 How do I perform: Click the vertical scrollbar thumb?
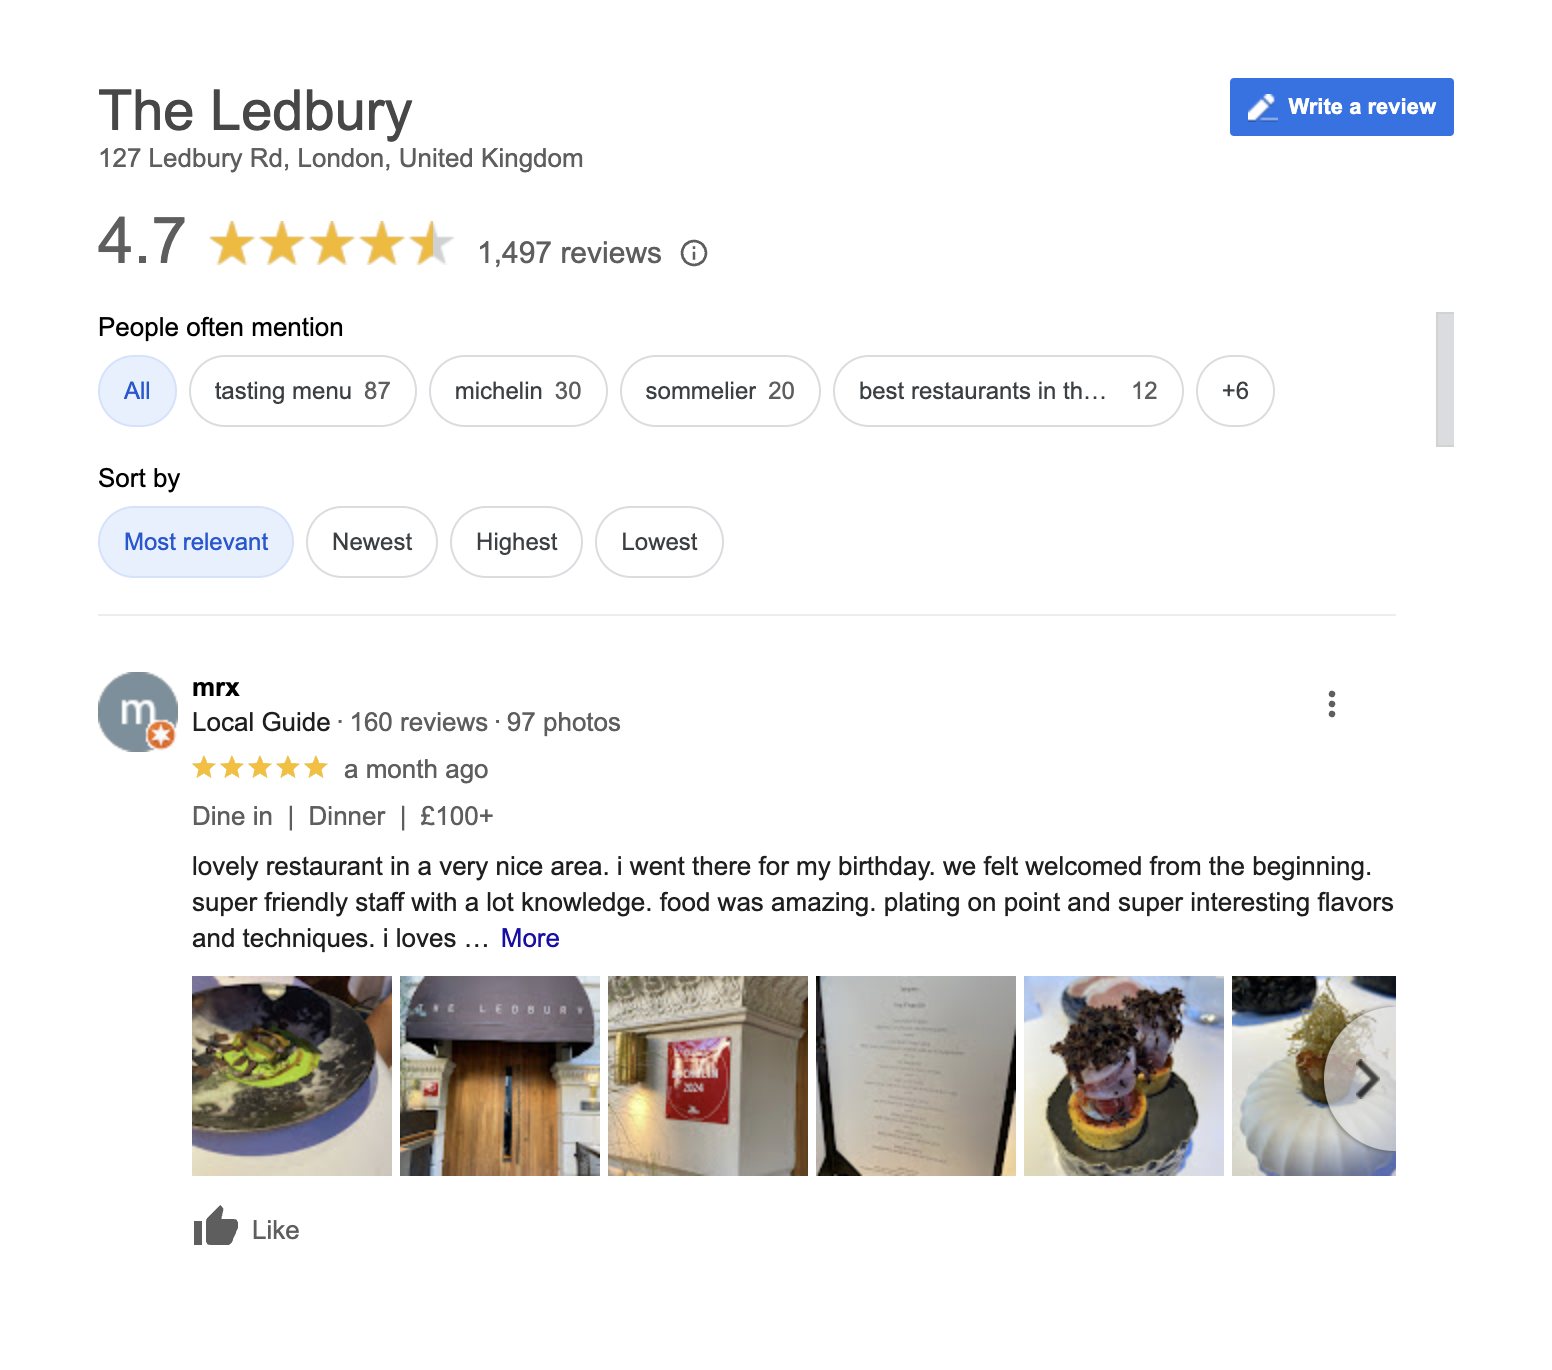point(1445,379)
